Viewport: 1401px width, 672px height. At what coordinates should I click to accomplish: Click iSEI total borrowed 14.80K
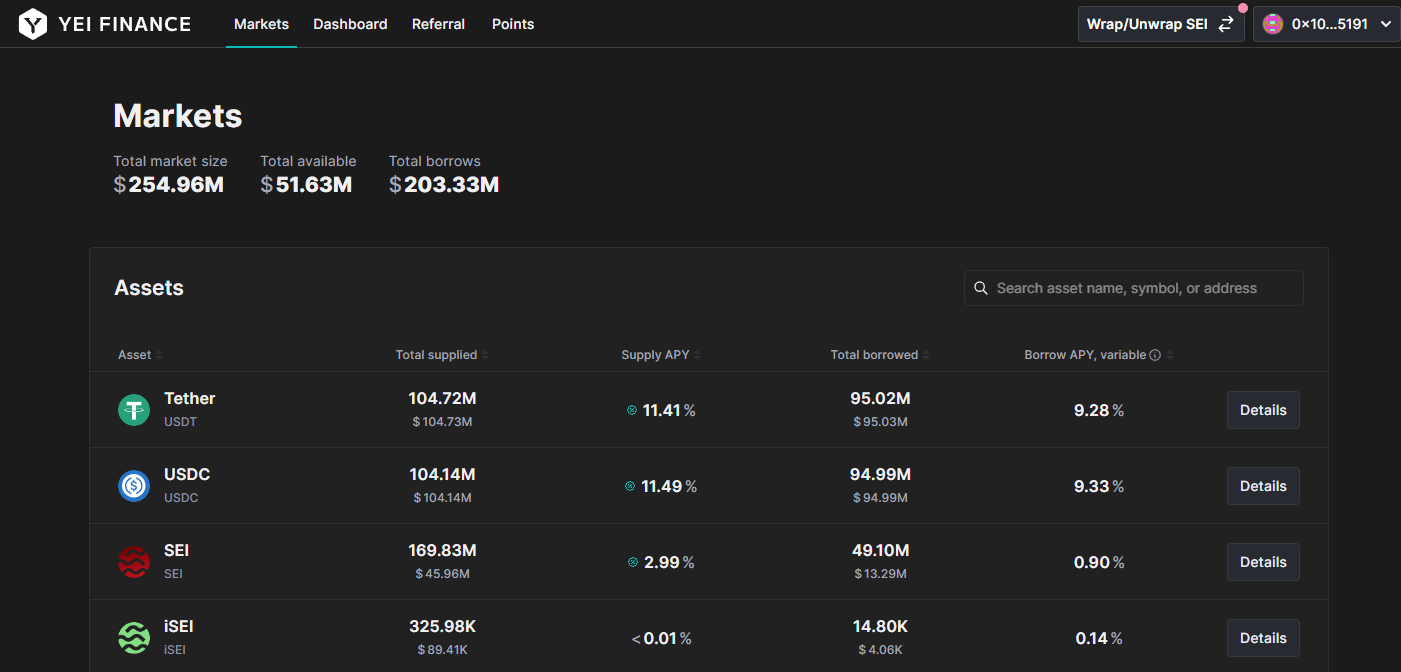tap(880, 627)
